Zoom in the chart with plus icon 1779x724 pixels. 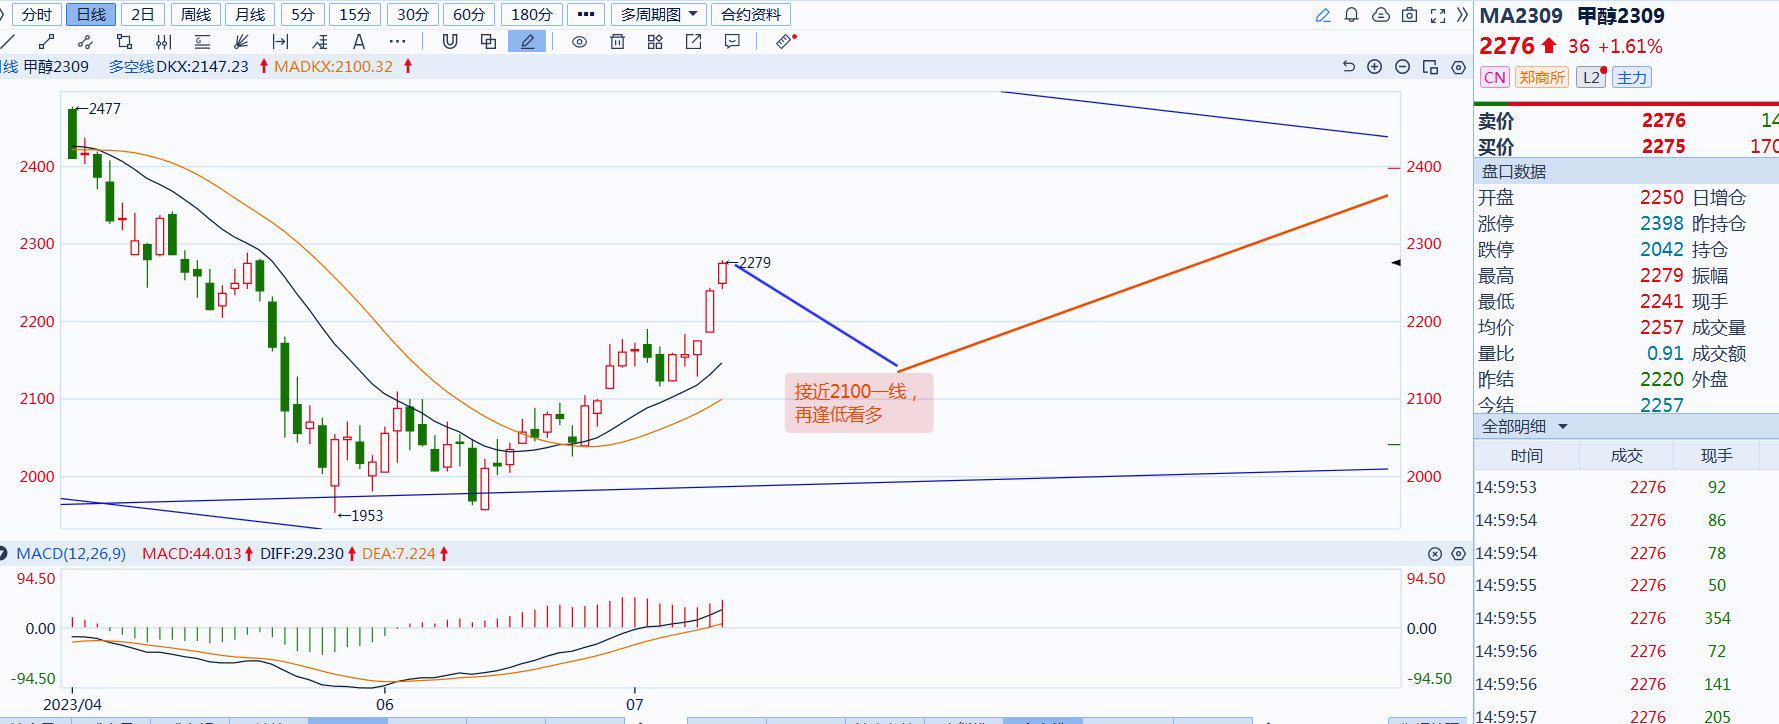coord(1374,67)
